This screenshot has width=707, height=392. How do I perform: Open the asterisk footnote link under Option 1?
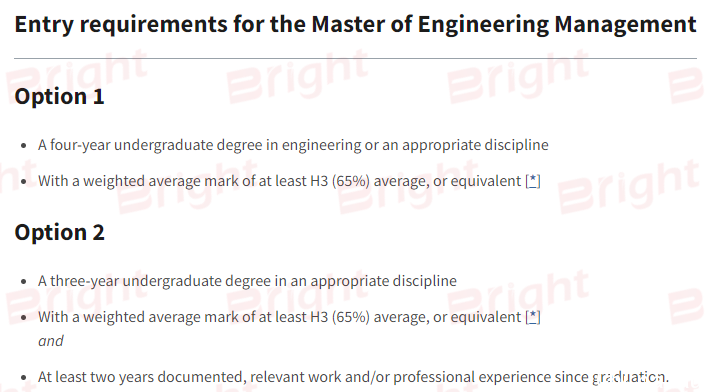point(533,181)
